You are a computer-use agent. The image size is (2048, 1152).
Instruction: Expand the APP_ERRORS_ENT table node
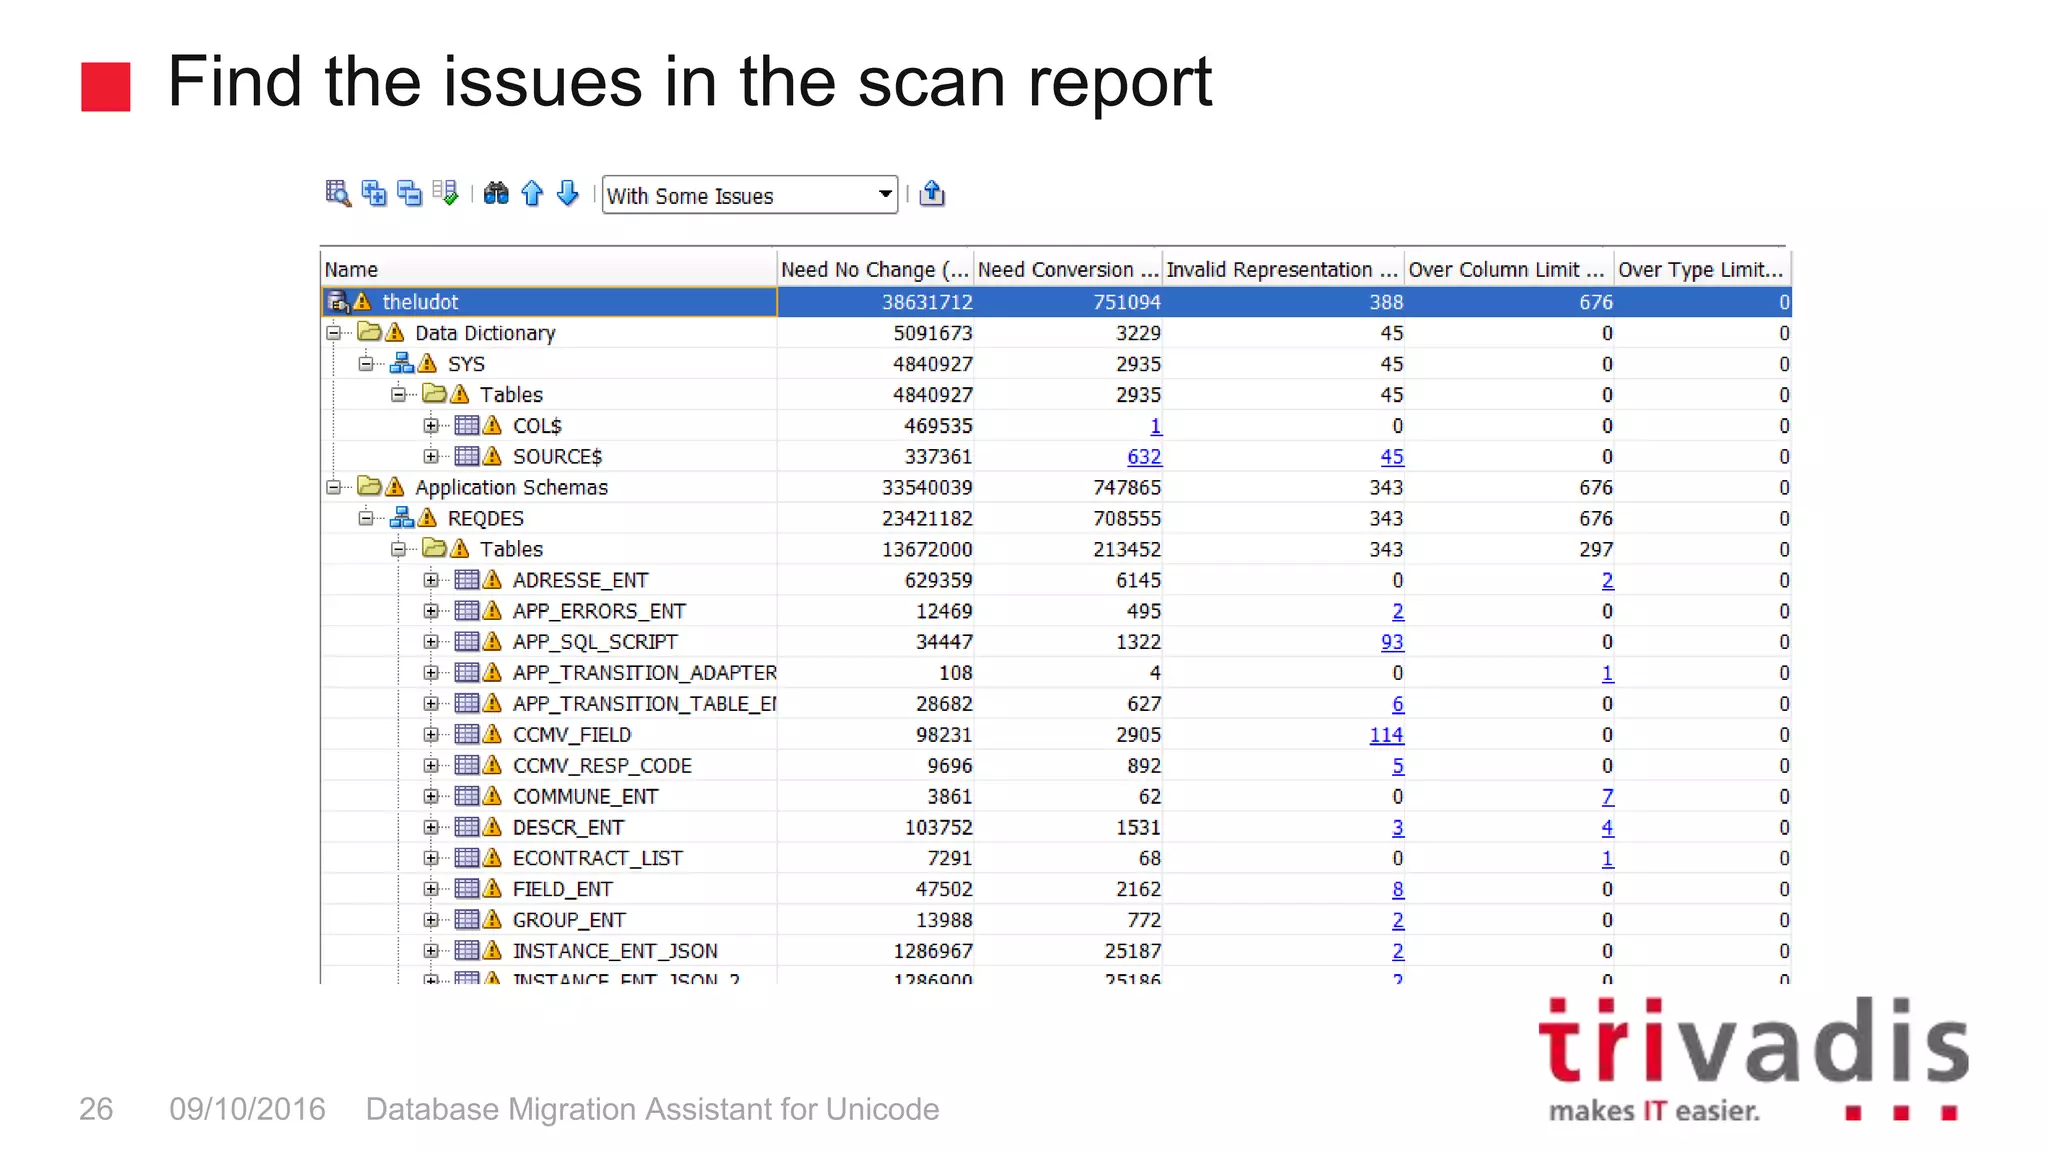pos(430,611)
